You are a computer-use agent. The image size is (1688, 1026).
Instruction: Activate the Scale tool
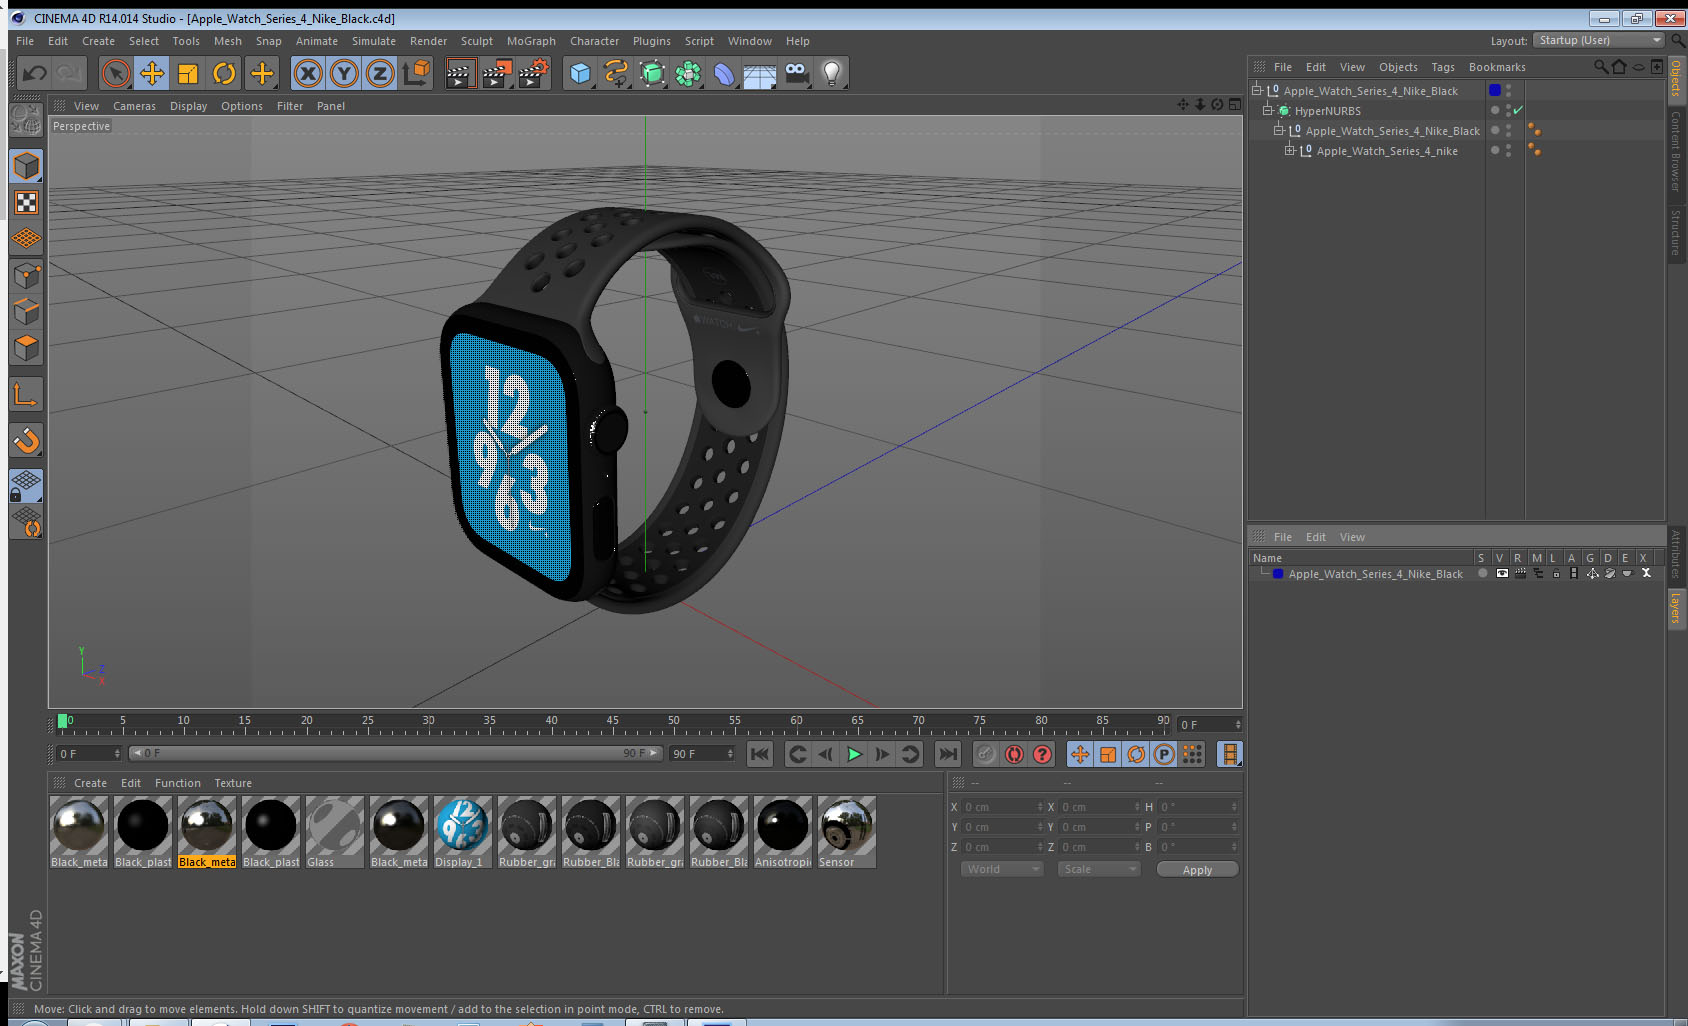[x=188, y=73]
